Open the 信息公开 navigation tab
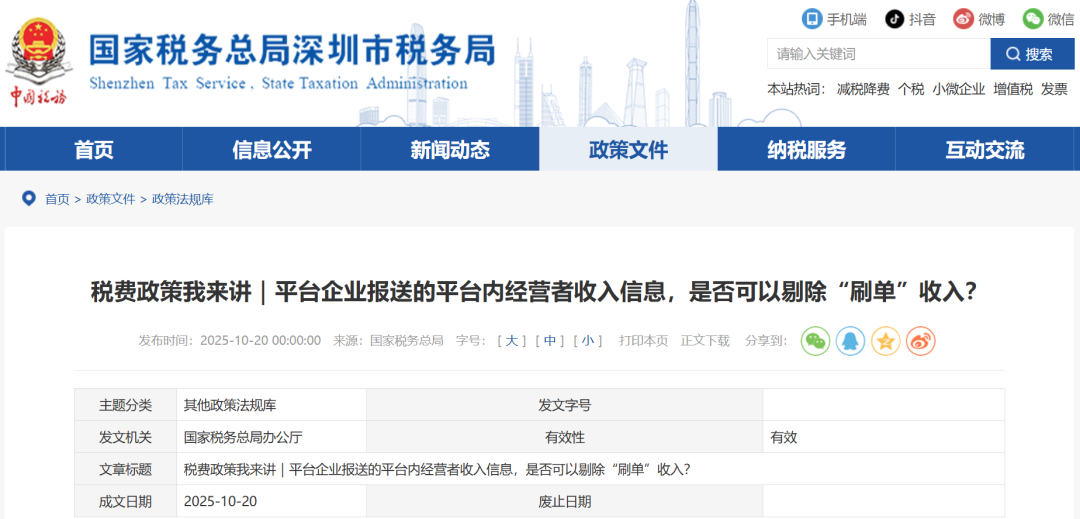Image resolution: width=1080 pixels, height=519 pixels. 272,149
